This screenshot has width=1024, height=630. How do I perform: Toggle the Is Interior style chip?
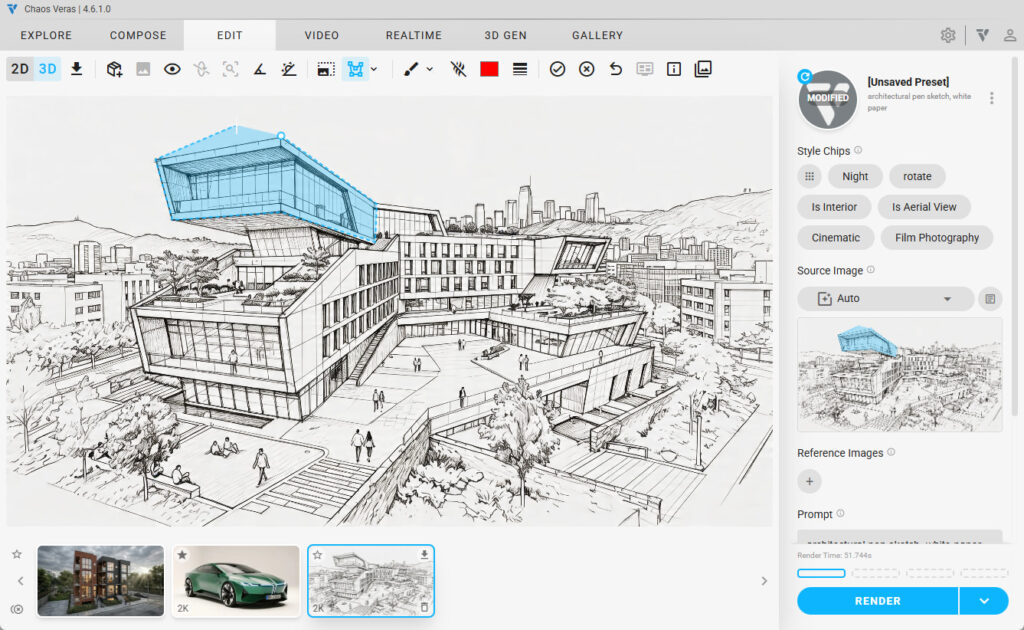click(834, 207)
